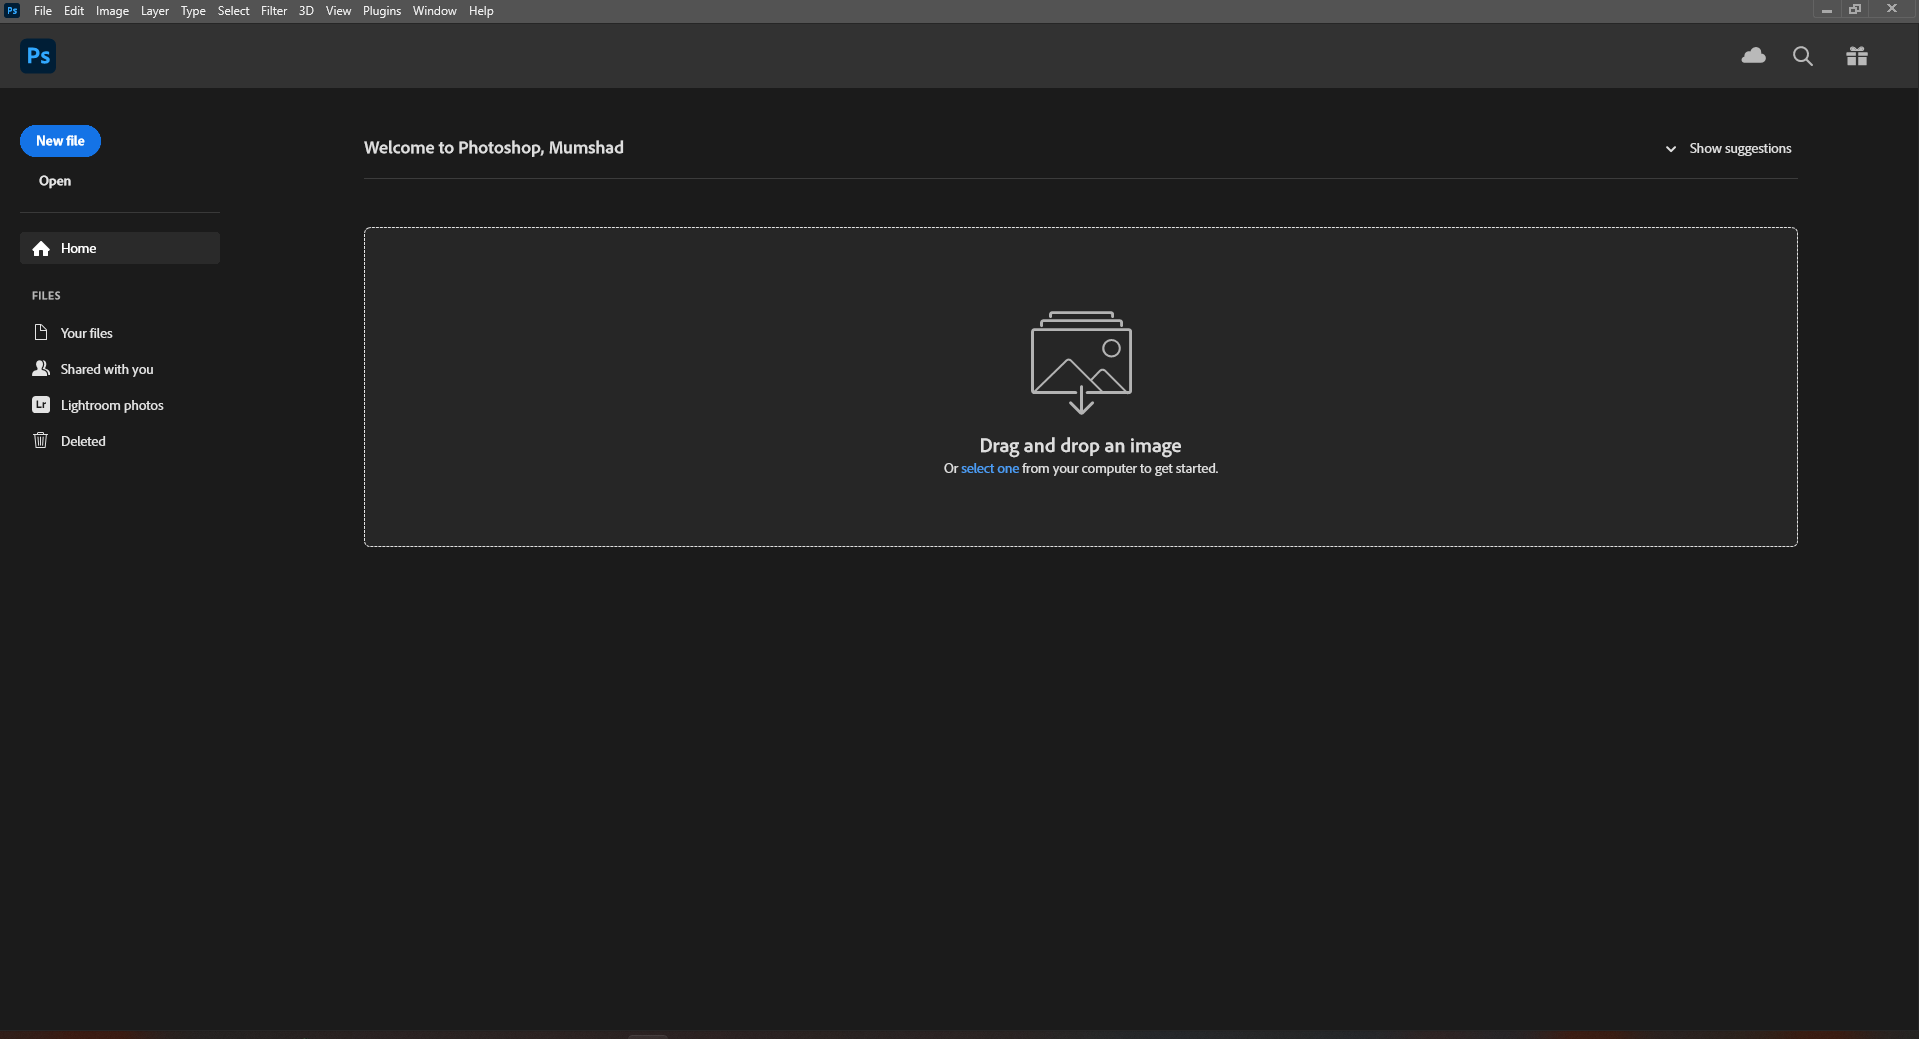Click the Open button
The image size is (1919, 1039).
(55, 181)
